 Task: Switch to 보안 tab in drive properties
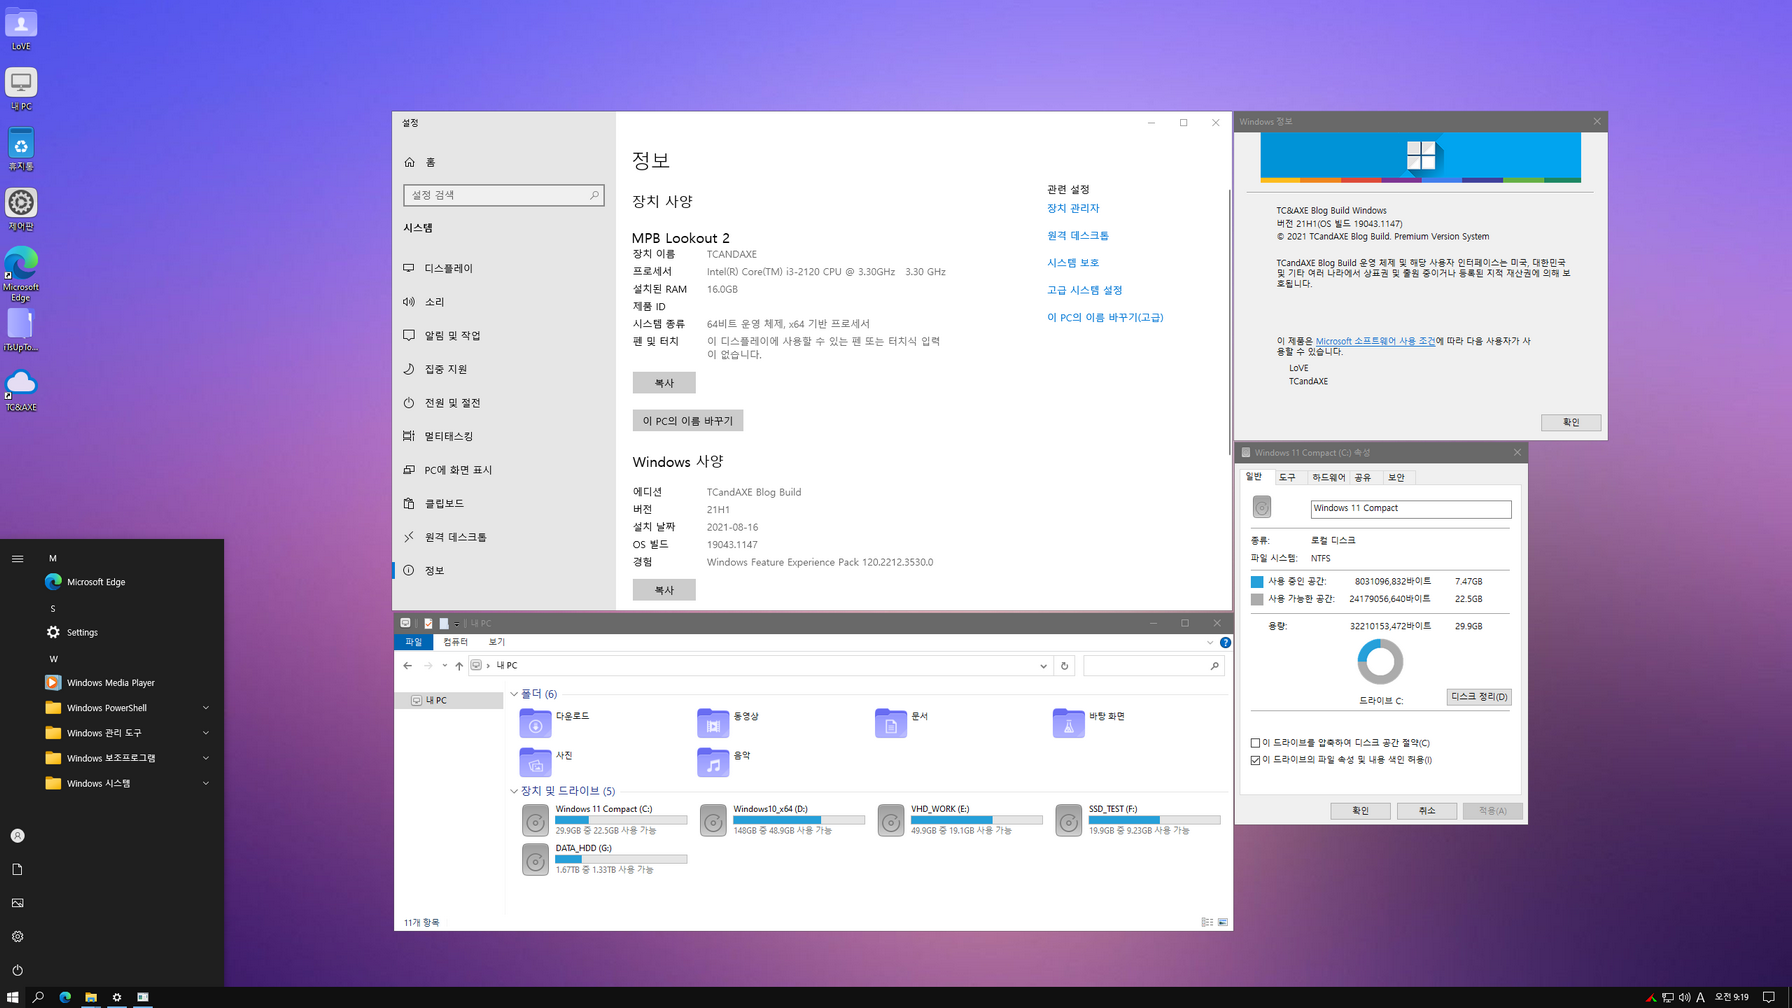1396,478
